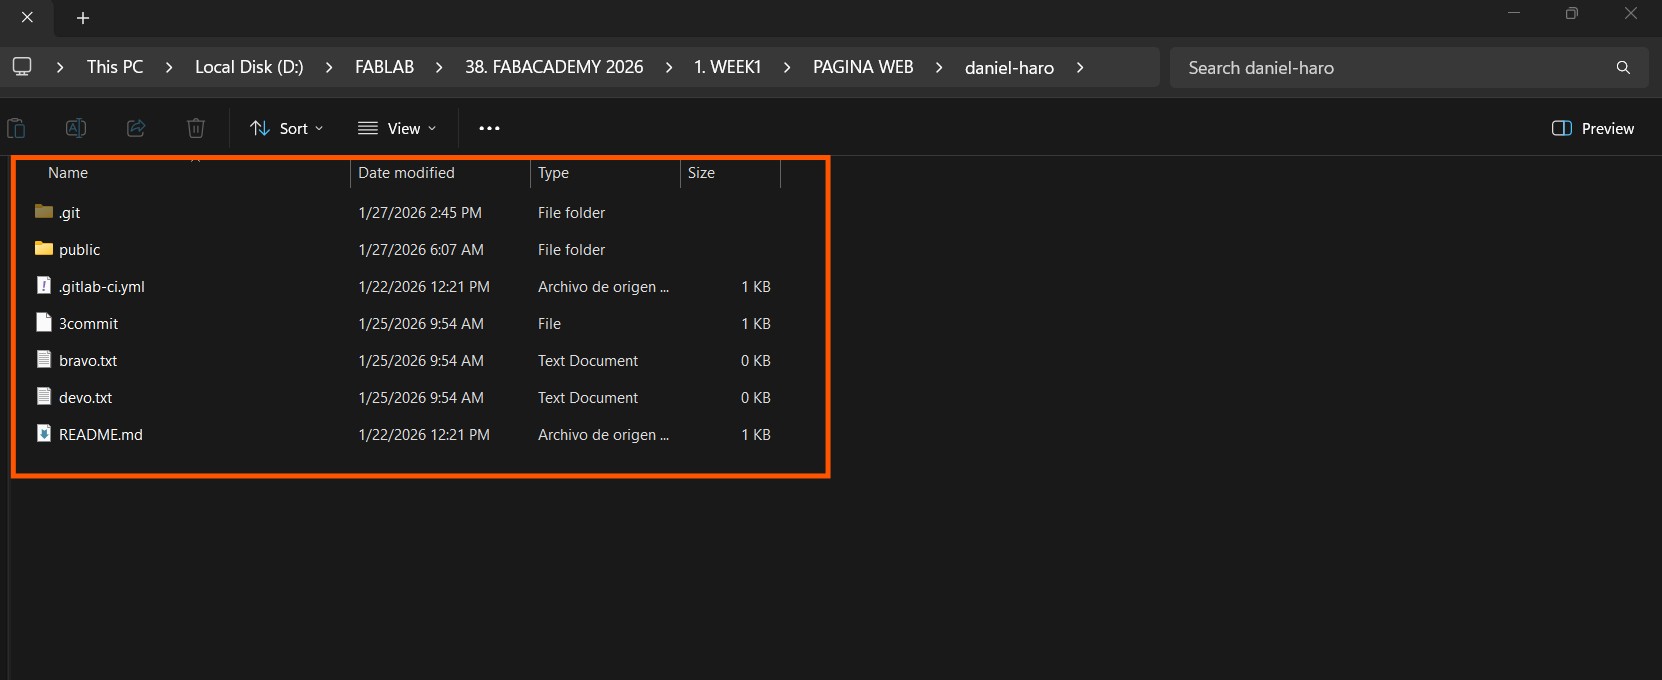The height and width of the screenshot is (680, 1662).
Task: Select the .gitlab-ci.yml file icon
Action: point(44,285)
